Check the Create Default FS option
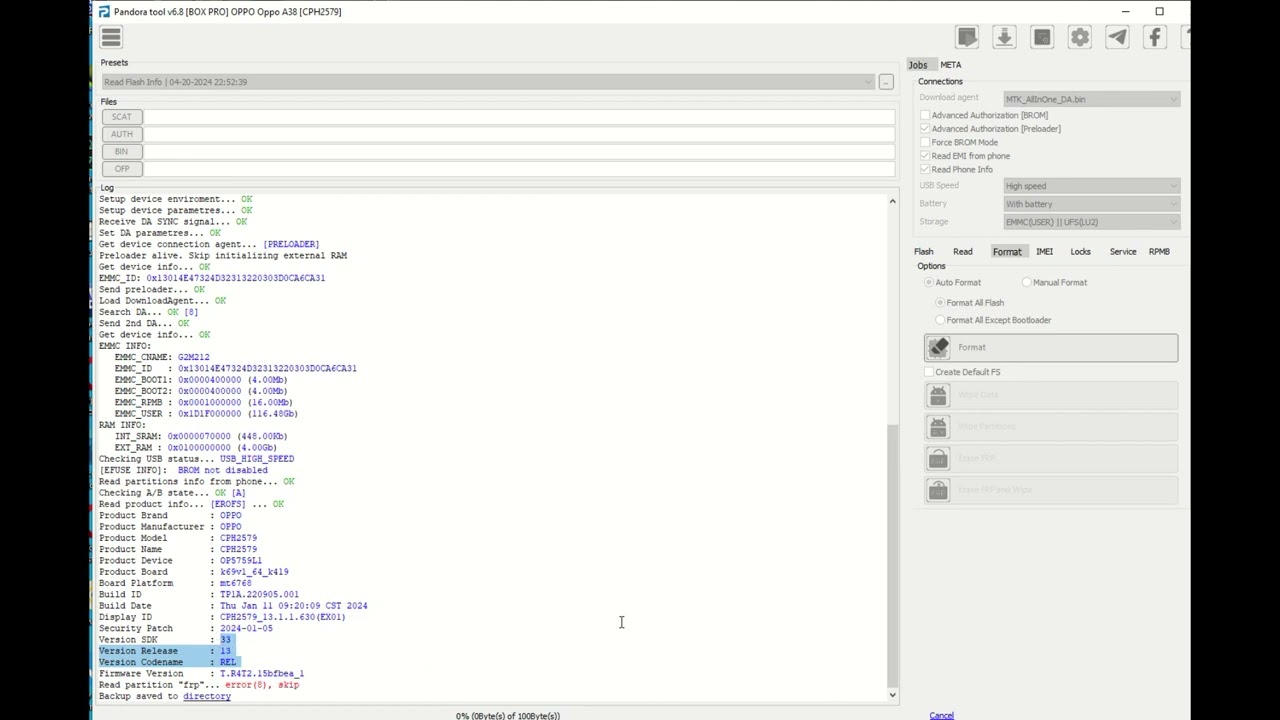Image resolution: width=1280 pixels, height=720 pixels. pyautogui.click(x=929, y=372)
